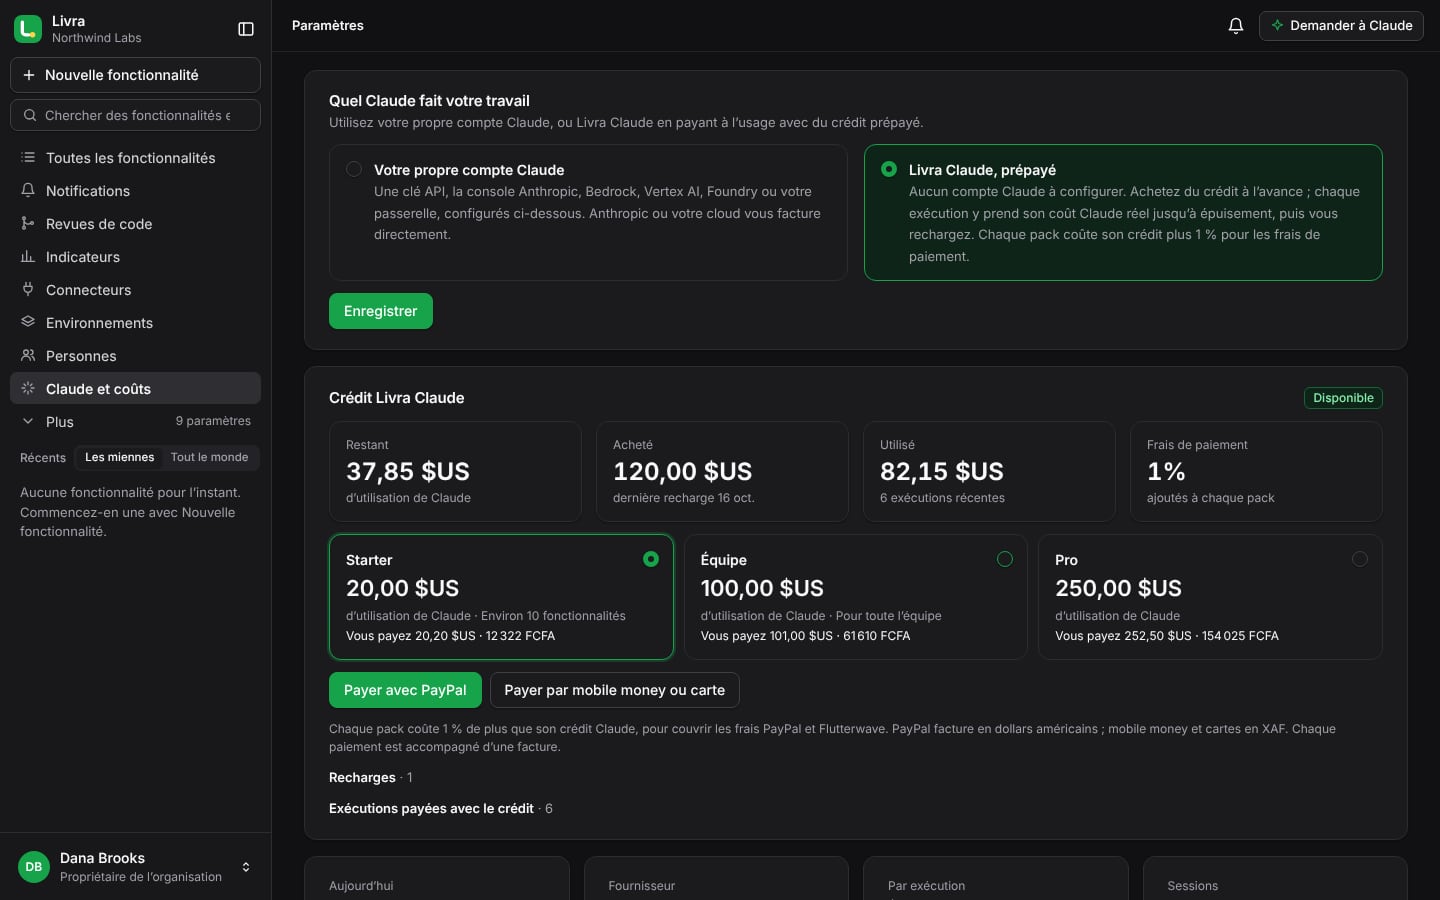Image resolution: width=1440 pixels, height=900 pixels.
Task: Click the Frais de paiement 1% value
Action: (x=1166, y=471)
